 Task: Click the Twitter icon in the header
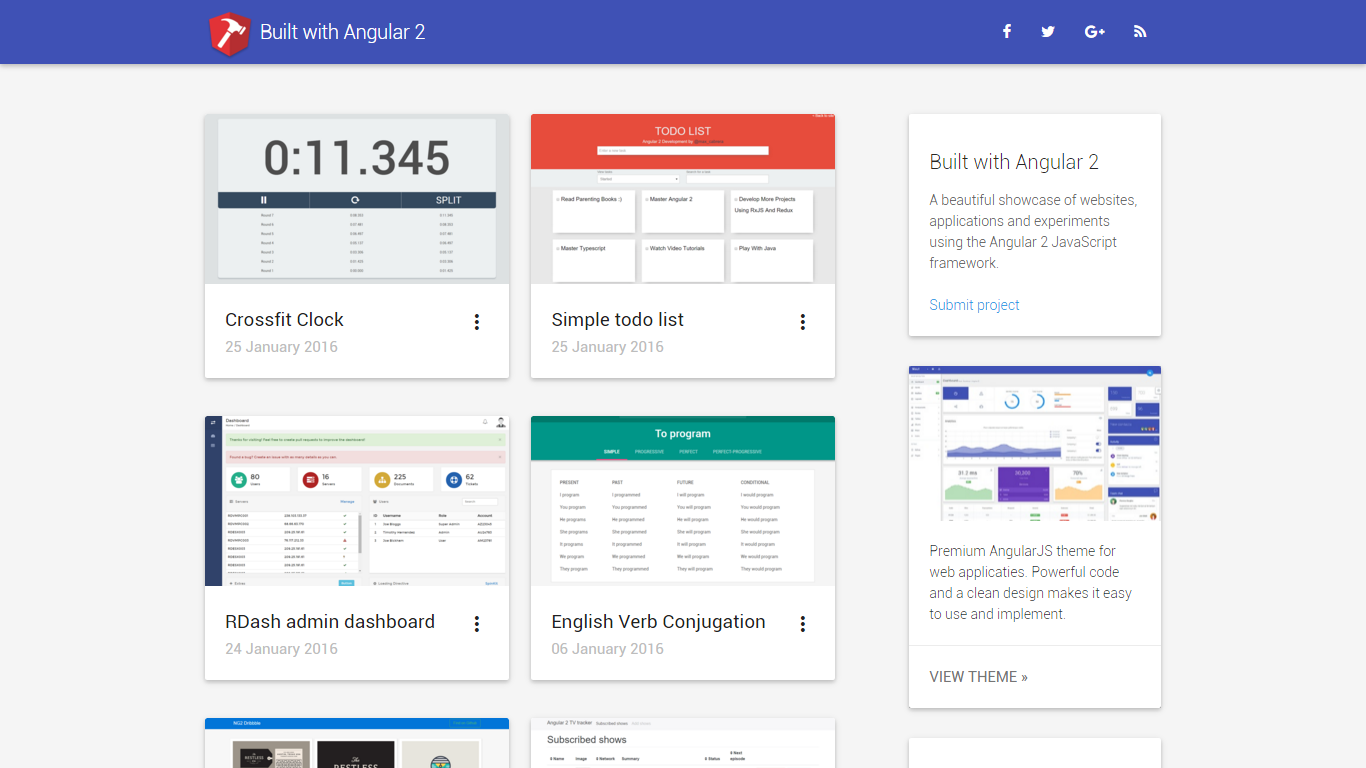(1047, 31)
